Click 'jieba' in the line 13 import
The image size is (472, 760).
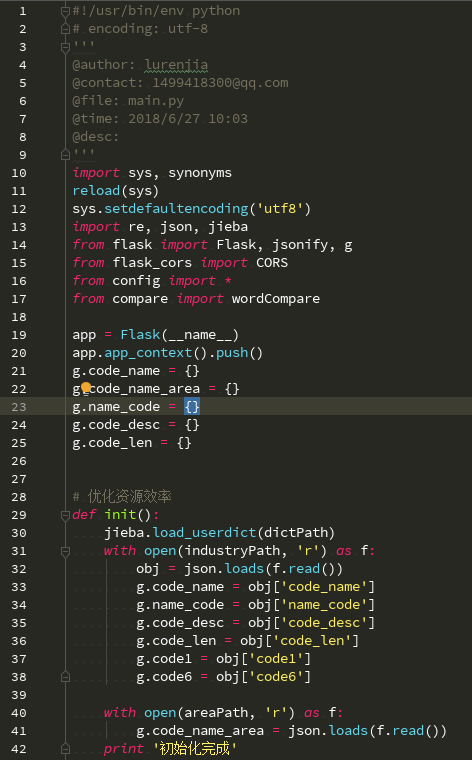(228, 227)
